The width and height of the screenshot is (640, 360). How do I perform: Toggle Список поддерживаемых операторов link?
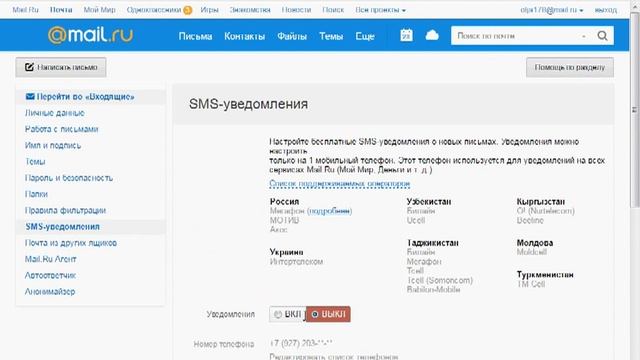point(340,184)
